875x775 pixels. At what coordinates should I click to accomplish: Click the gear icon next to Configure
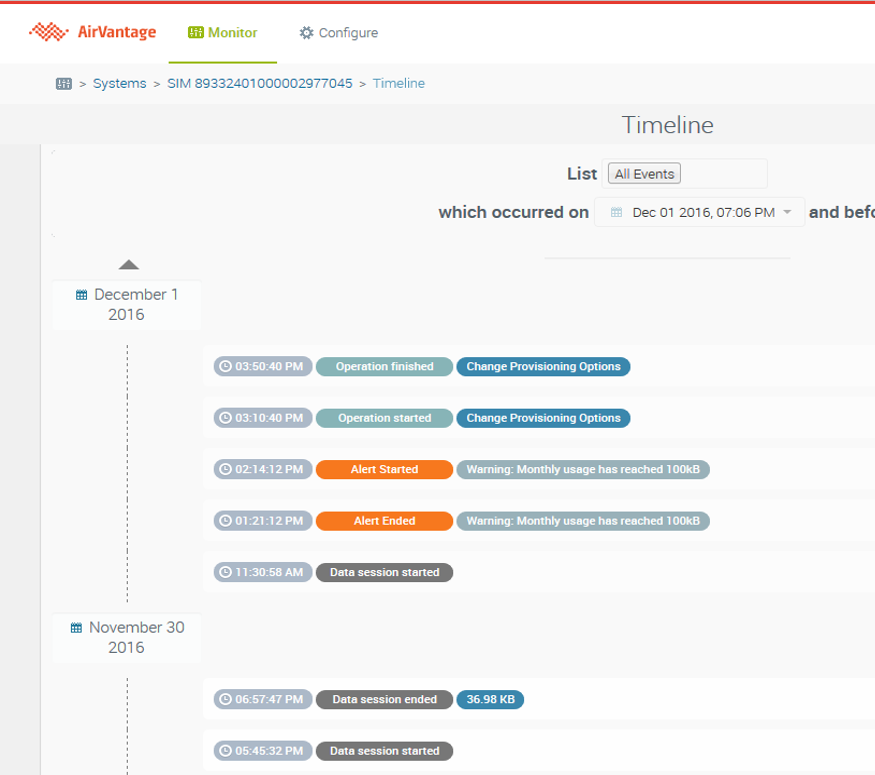306,33
